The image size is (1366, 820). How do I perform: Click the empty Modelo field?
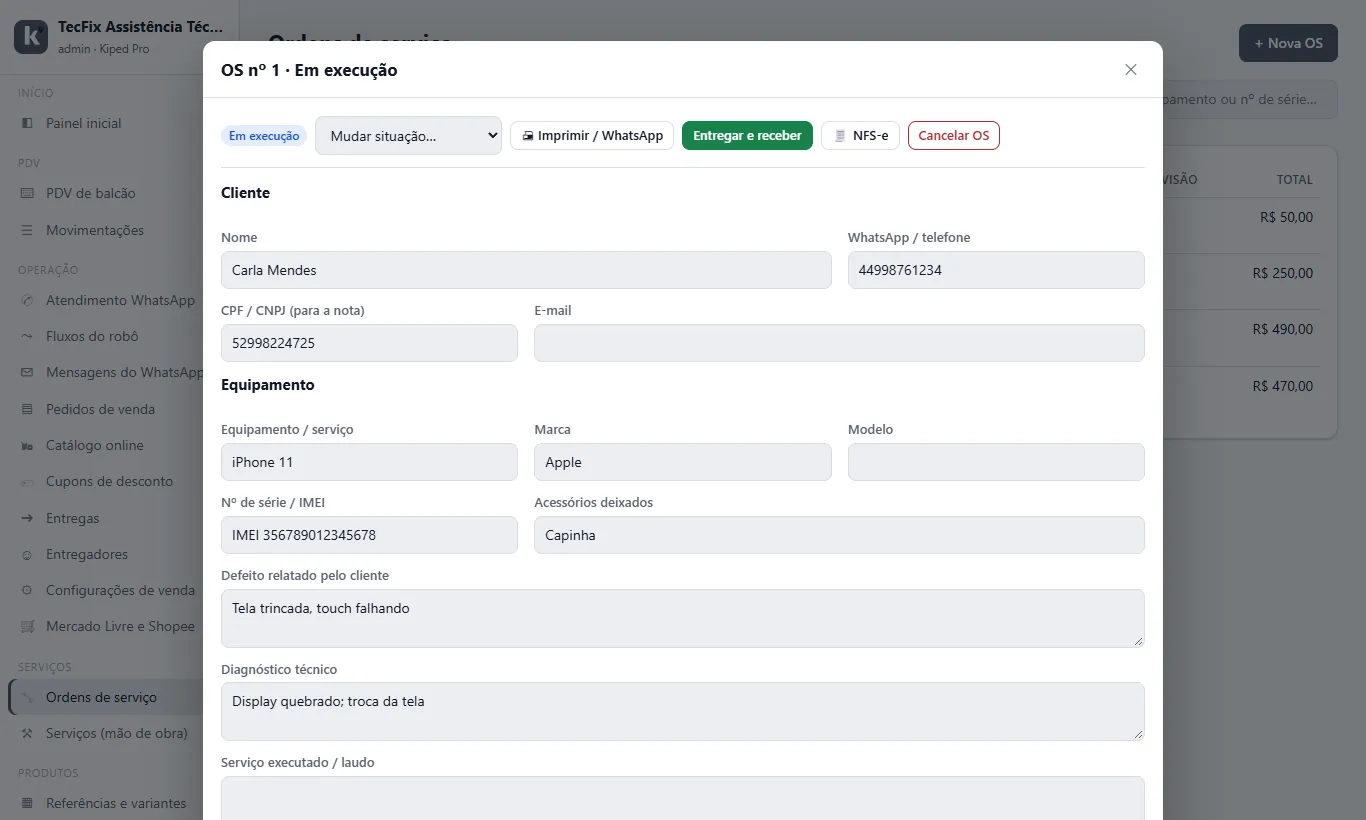(996, 462)
